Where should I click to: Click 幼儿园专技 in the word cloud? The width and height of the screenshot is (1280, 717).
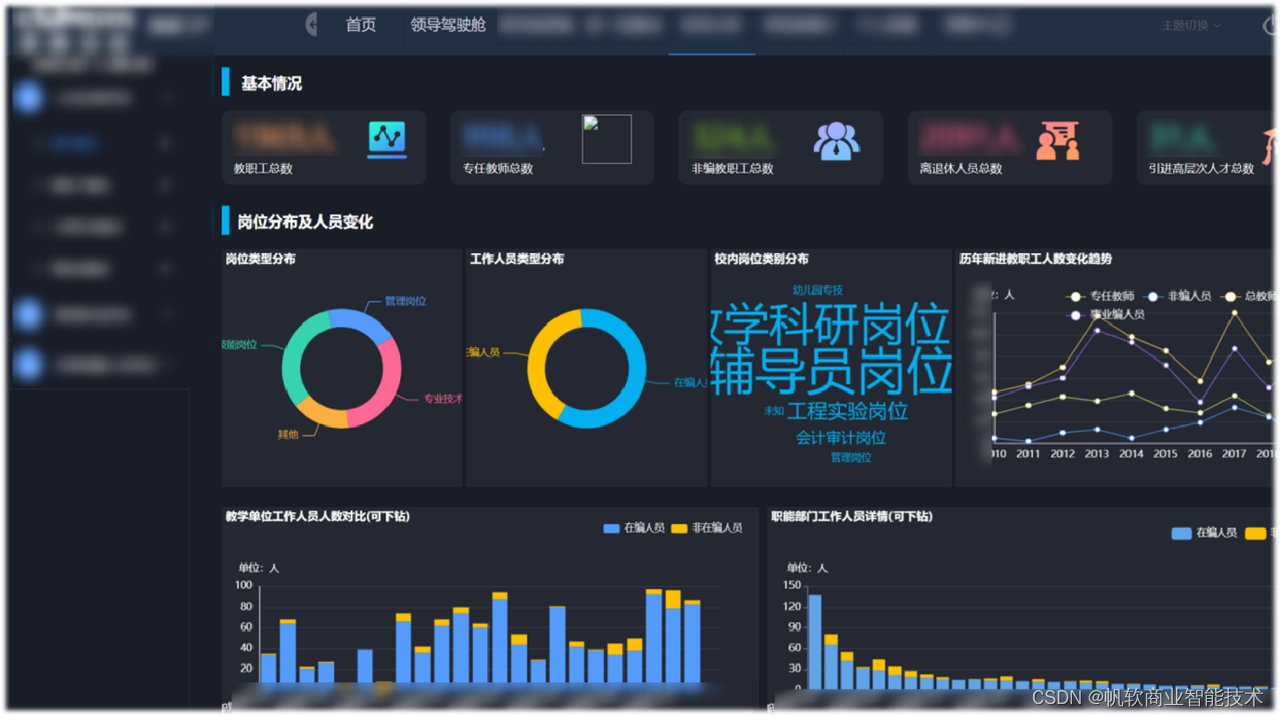818,290
